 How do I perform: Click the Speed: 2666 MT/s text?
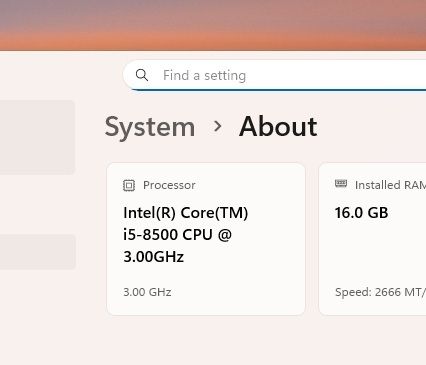pyautogui.click(x=380, y=292)
